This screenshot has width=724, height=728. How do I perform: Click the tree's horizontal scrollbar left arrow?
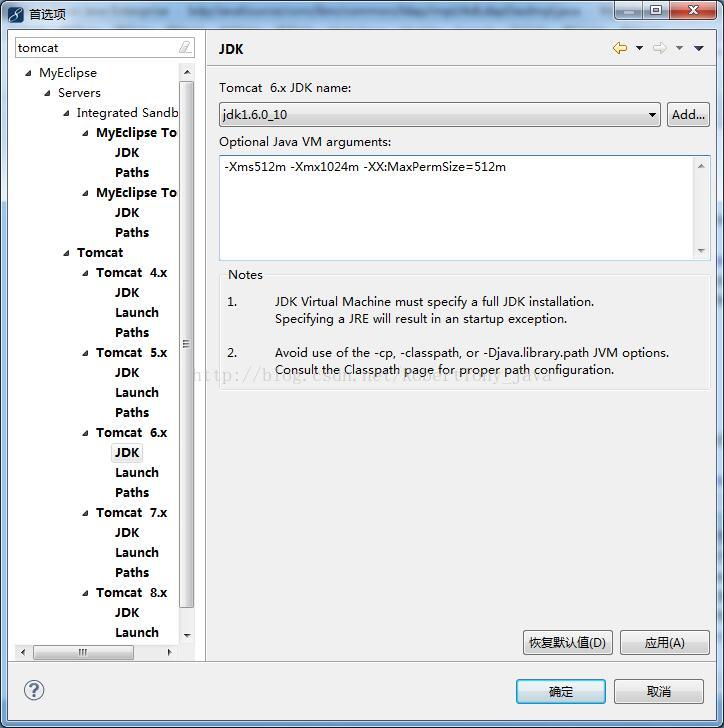pyautogui.click(x=23, y=652)
